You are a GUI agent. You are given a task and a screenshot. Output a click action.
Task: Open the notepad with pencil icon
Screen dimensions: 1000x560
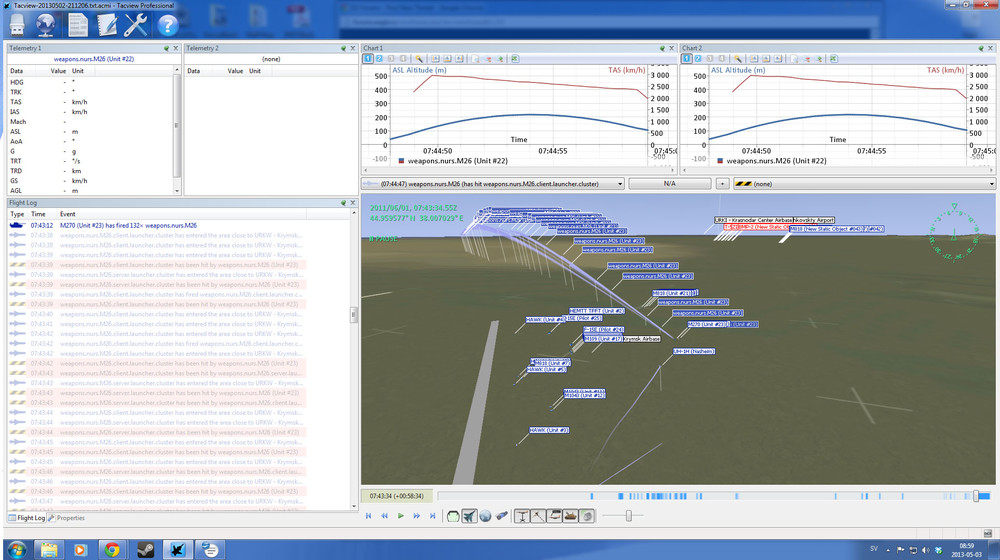[106, 26]
